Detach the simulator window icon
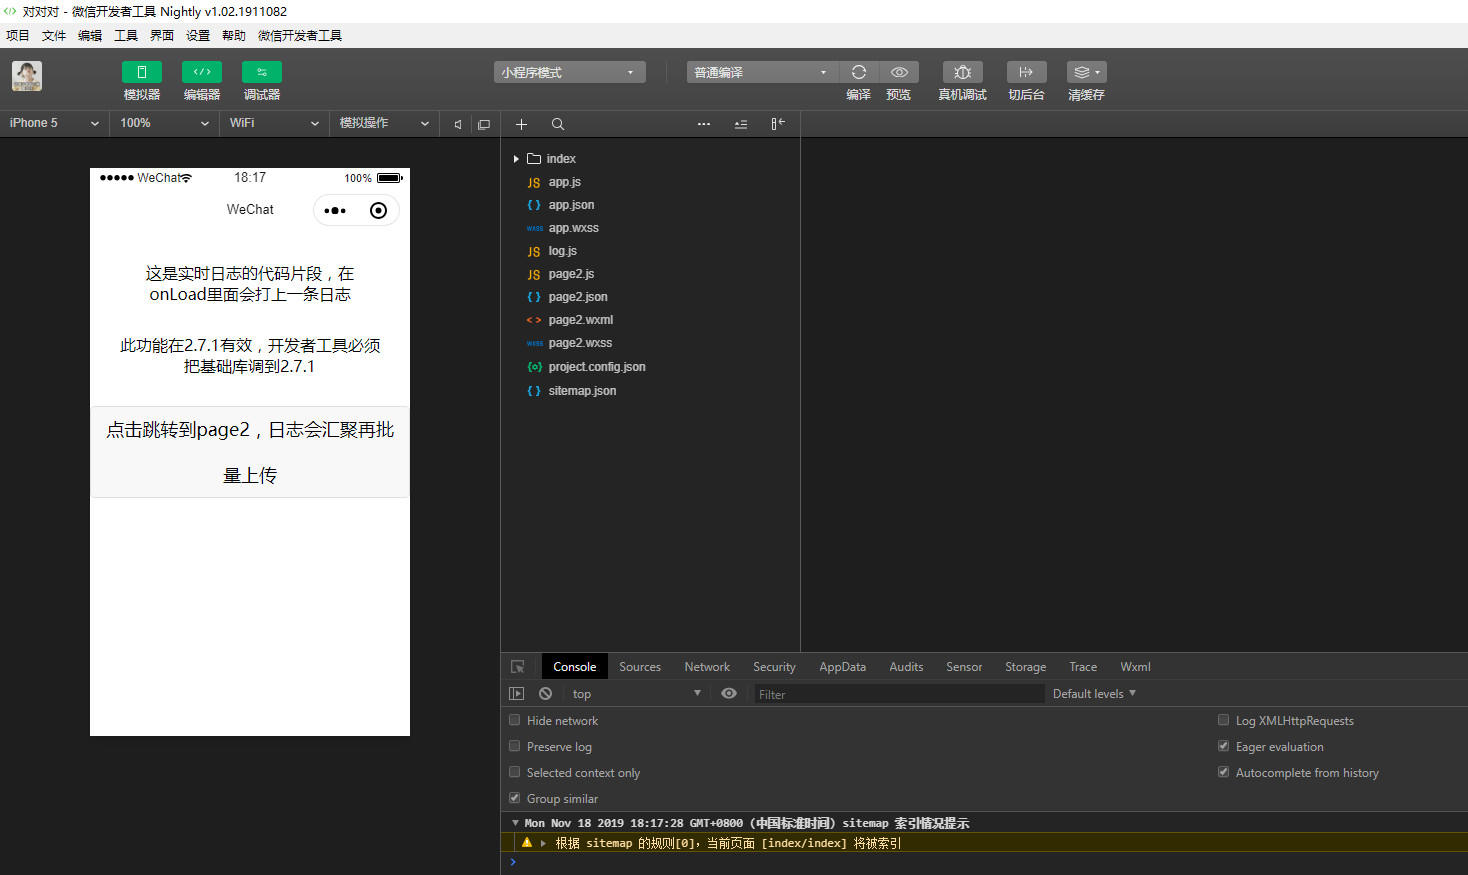 pos(484,124)
